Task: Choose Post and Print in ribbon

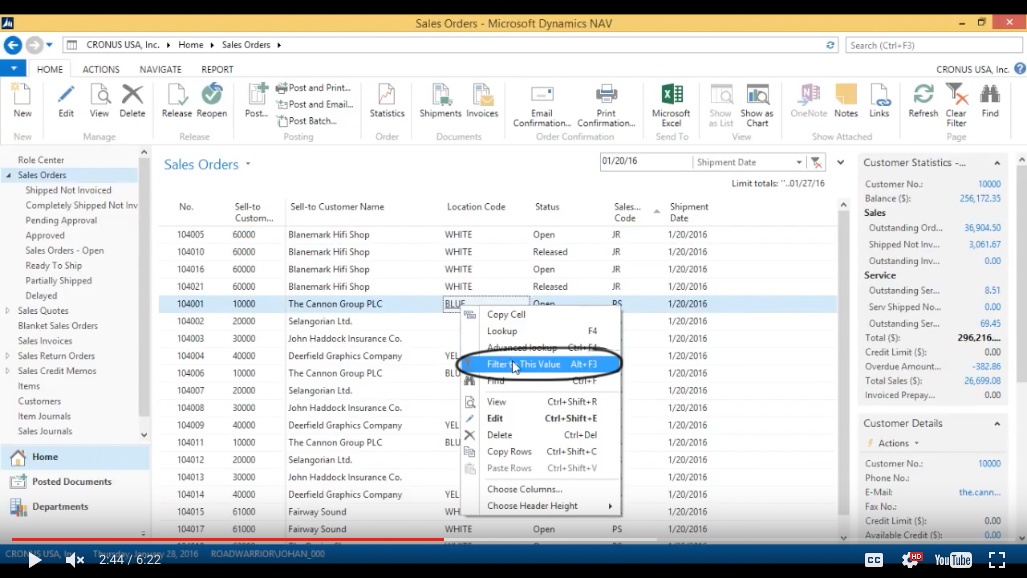Action: tap(313, 88)
